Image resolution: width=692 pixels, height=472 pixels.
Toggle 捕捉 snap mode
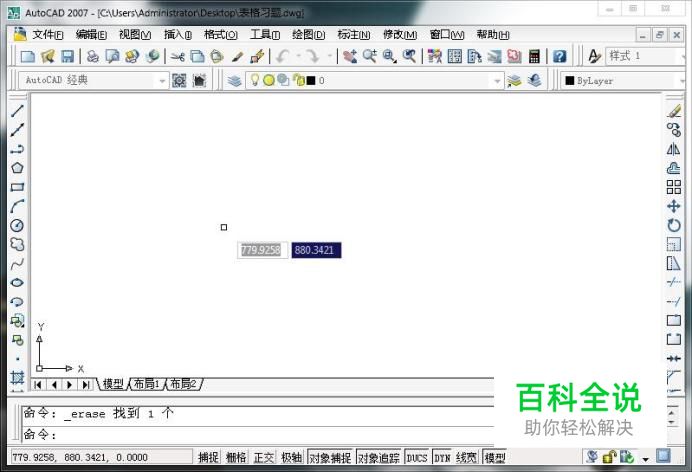[208, 458]
